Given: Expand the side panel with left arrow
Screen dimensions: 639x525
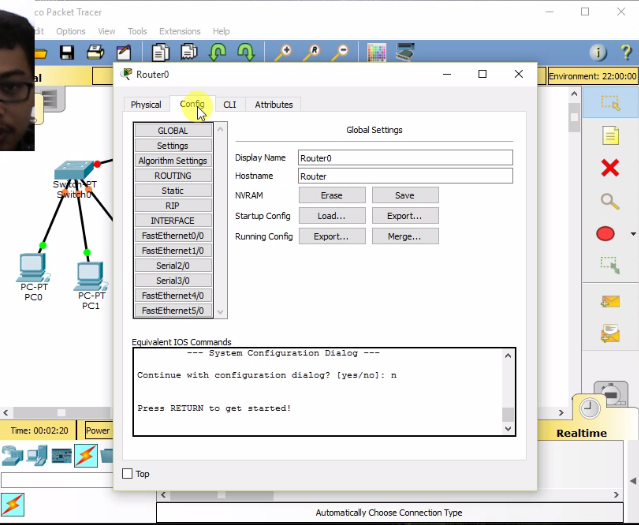Looking at the screenshot, I should [x=633, y=481].
